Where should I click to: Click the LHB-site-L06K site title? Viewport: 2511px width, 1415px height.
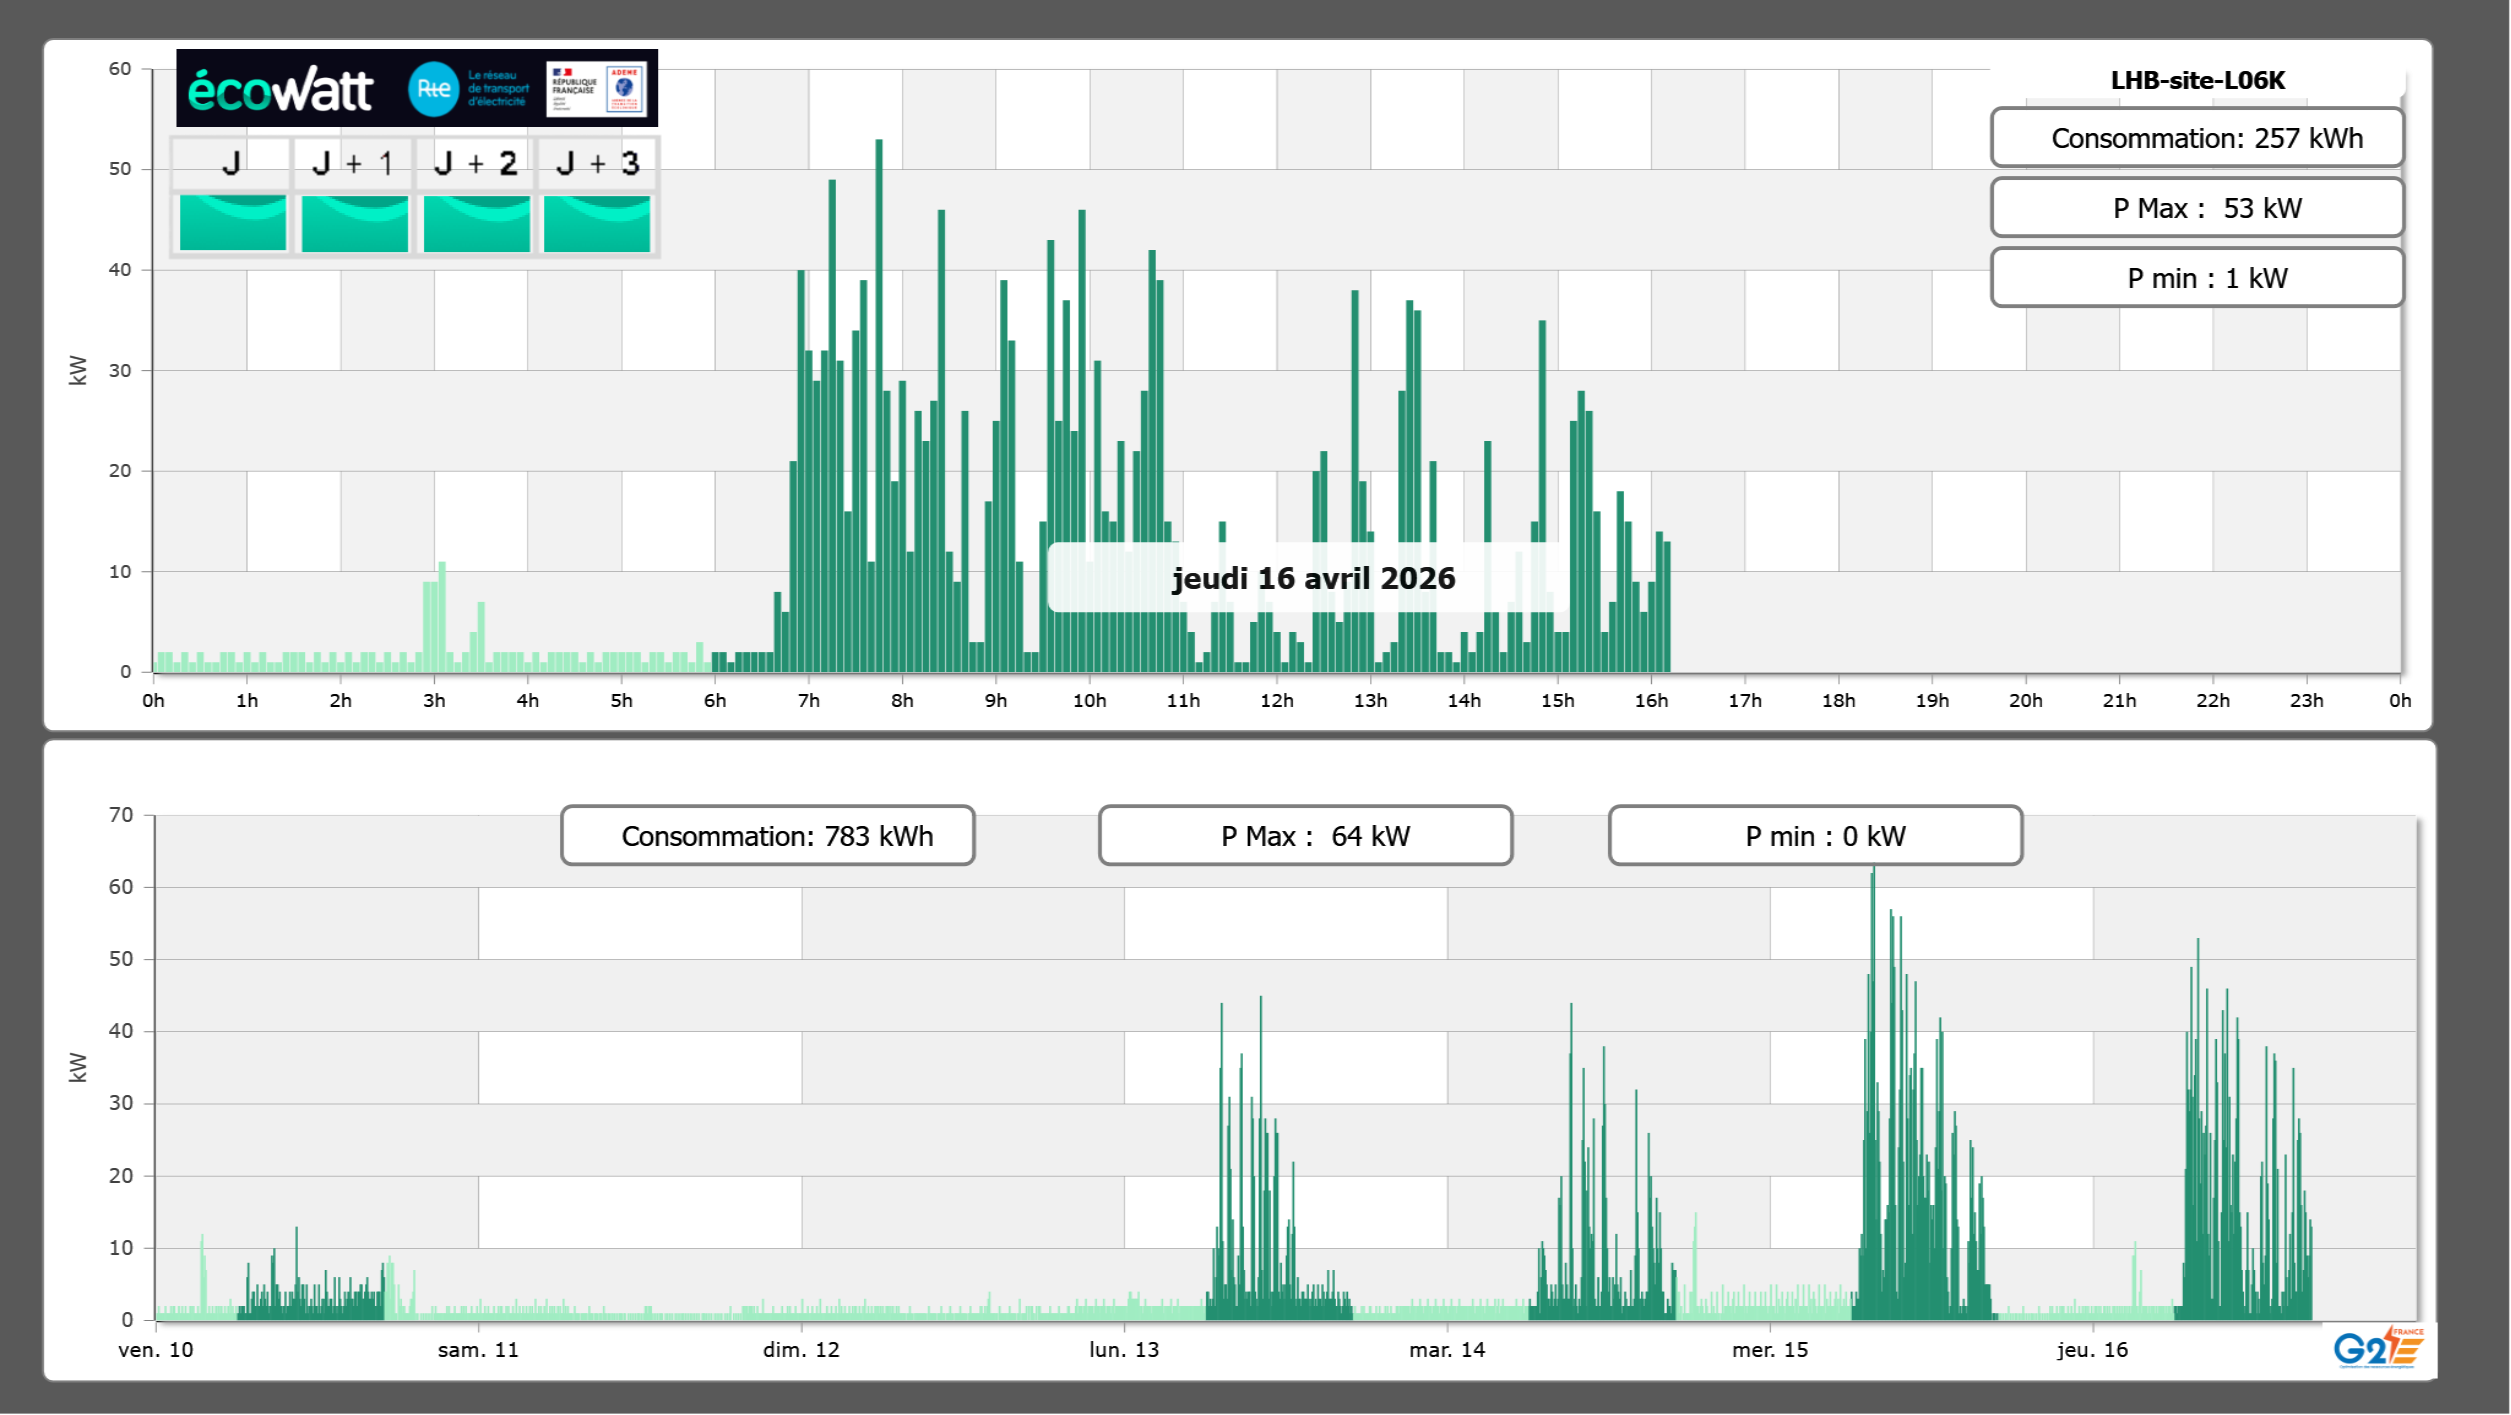click(2197, 80)
